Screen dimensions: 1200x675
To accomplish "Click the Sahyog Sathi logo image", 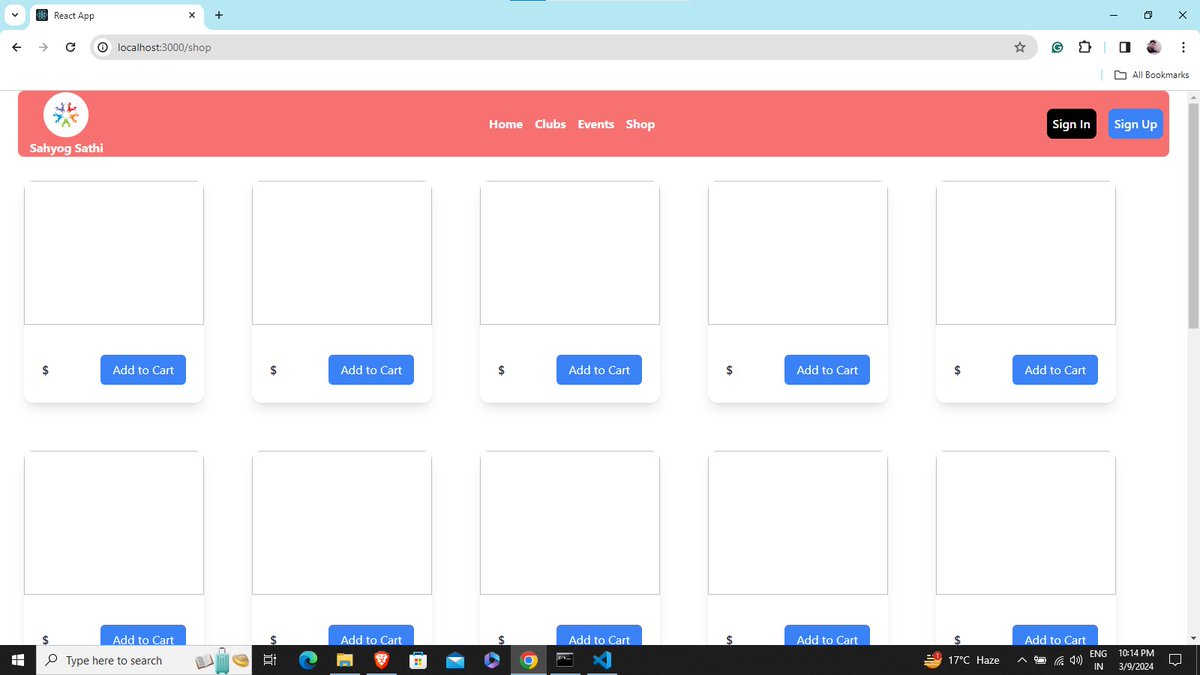I will point(66,115).
